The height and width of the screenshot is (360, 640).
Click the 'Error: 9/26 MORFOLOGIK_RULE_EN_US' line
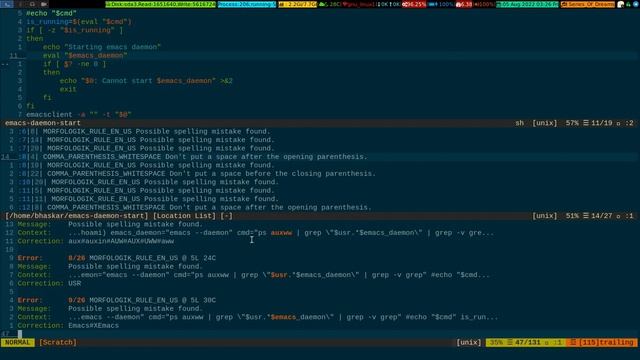click(117, 300)
